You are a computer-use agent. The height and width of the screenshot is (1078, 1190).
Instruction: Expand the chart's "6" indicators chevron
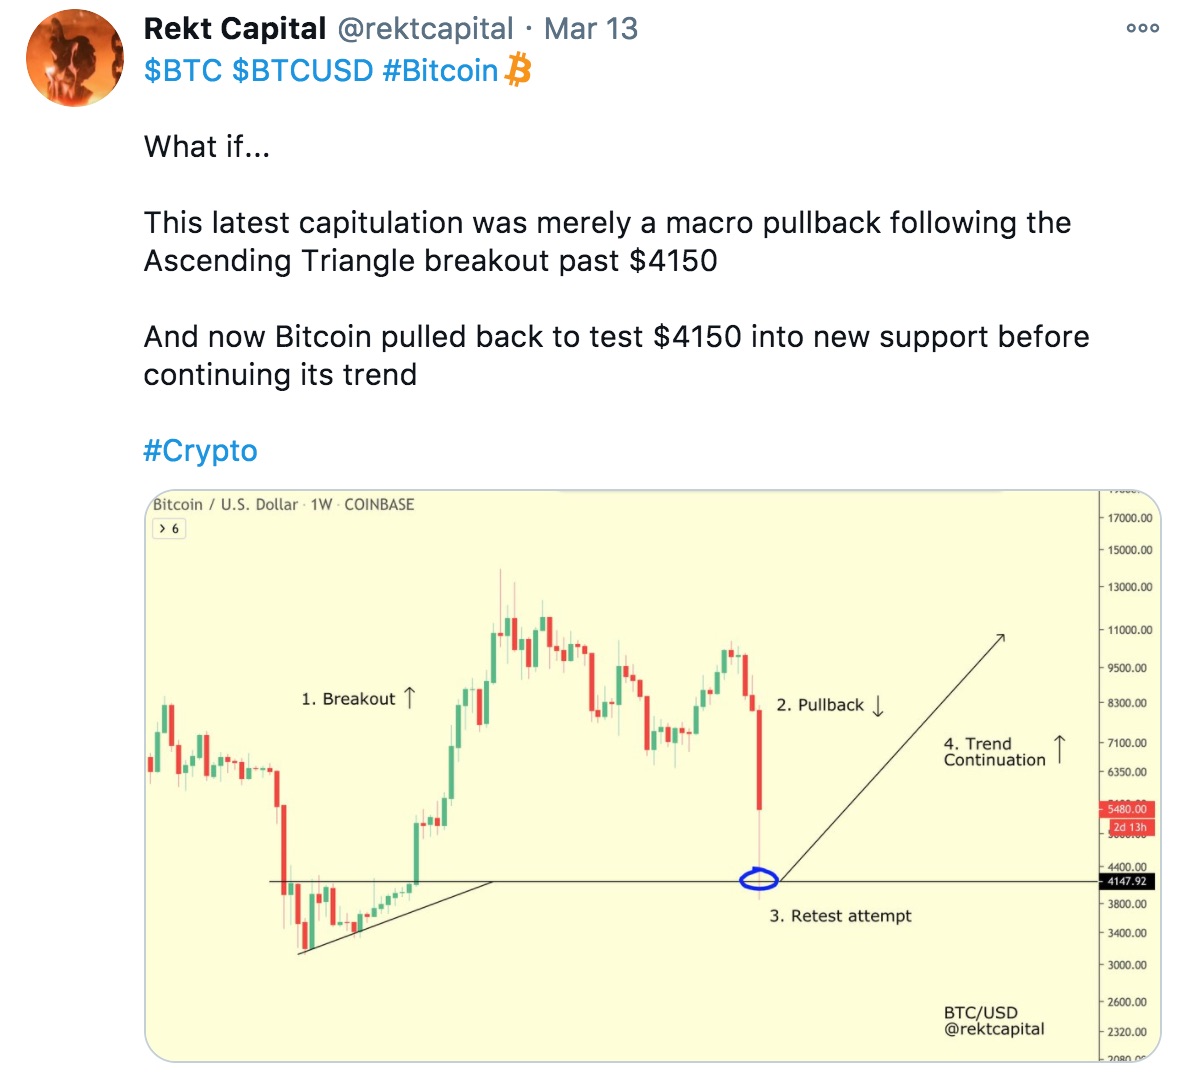coord(169,529)
